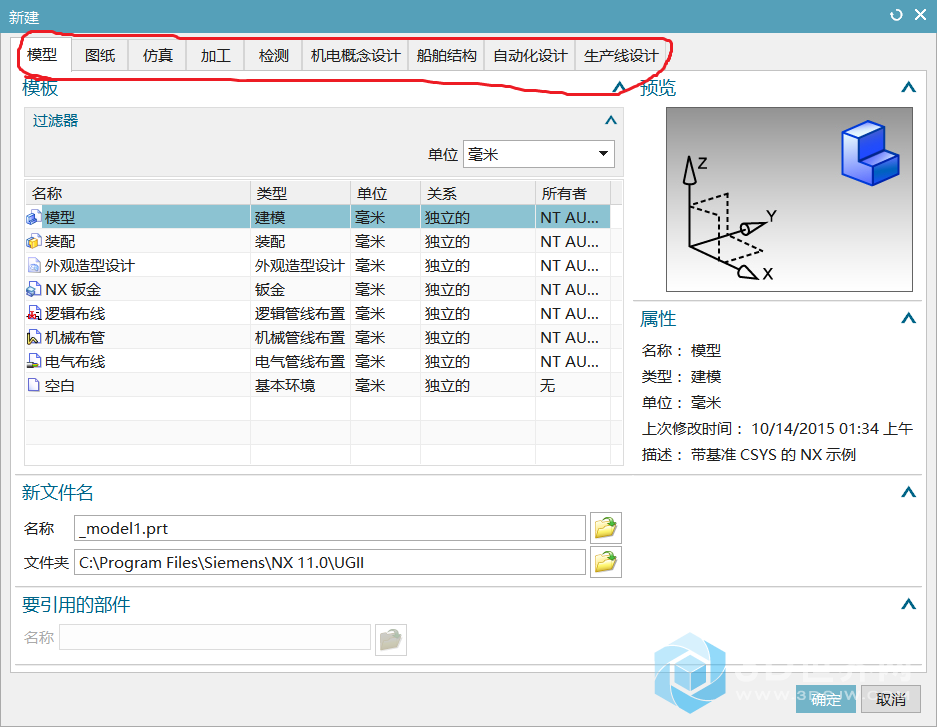Sort by the 关系 column header
This screenshot has height=727, width=937.
click(478, 193)
